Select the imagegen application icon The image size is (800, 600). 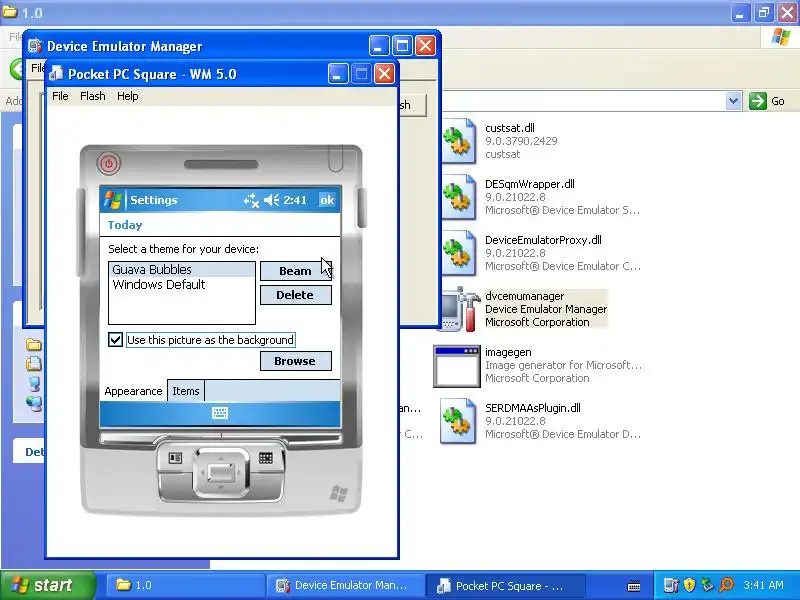tap(457, 366)
